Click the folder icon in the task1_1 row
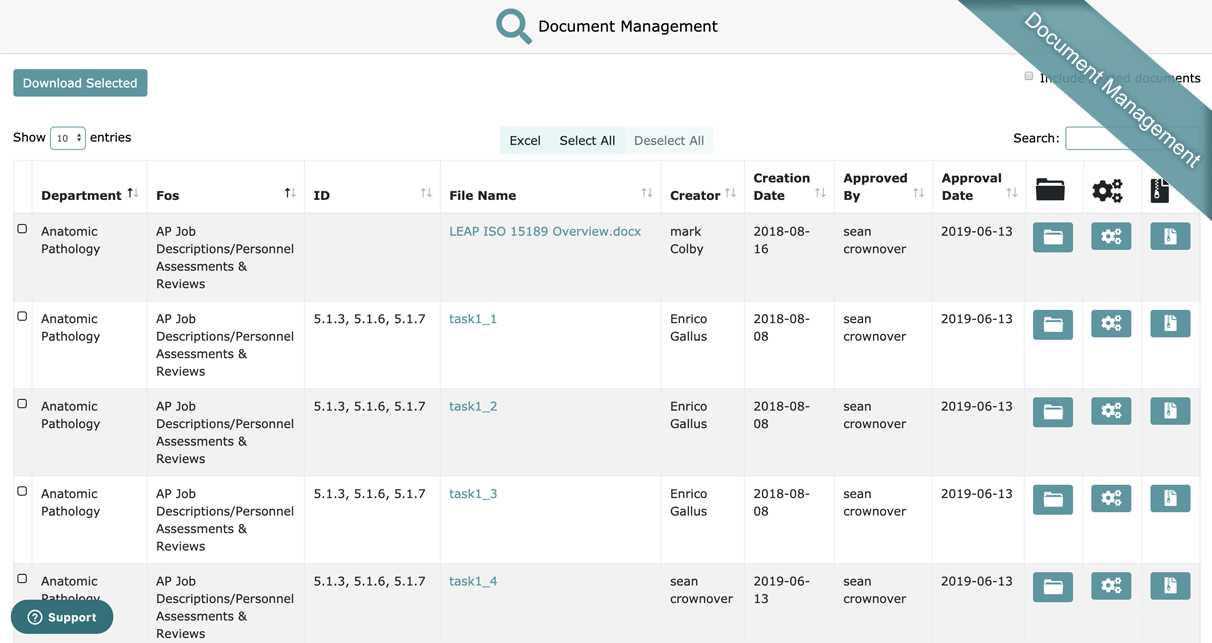The width and height of the screenshot is (1212, 643). pyautogui.click(x=1052, y=324)
